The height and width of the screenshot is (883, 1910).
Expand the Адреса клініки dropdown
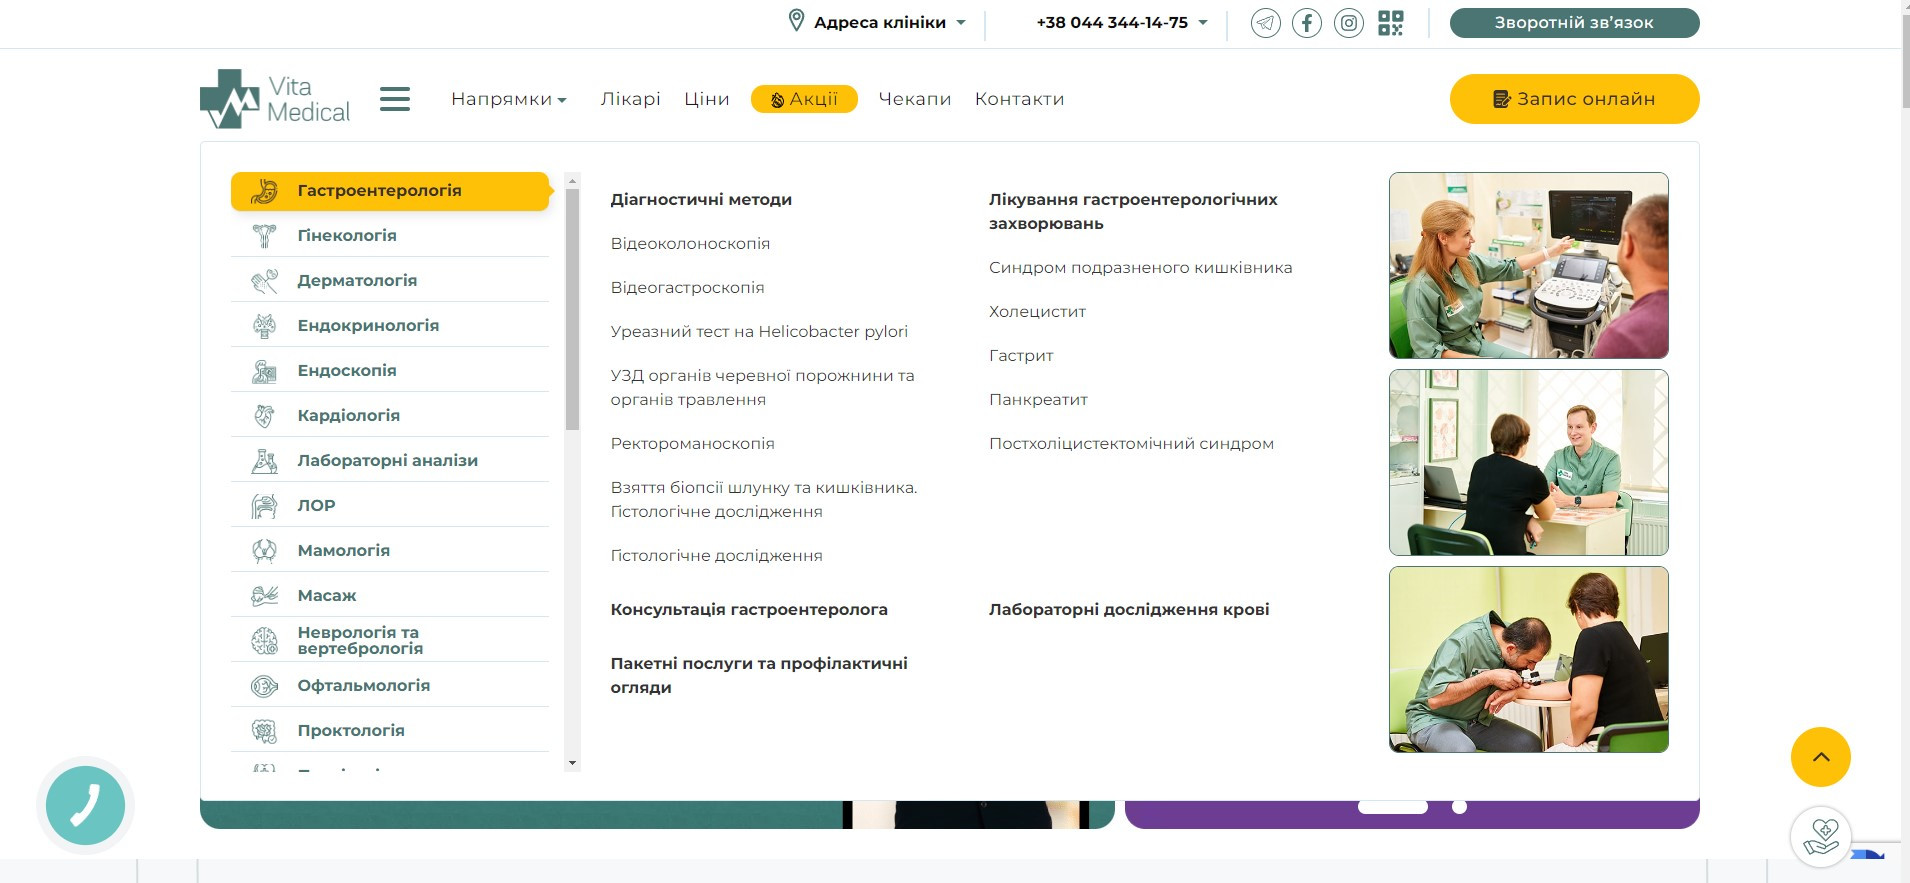click(878, 23)
